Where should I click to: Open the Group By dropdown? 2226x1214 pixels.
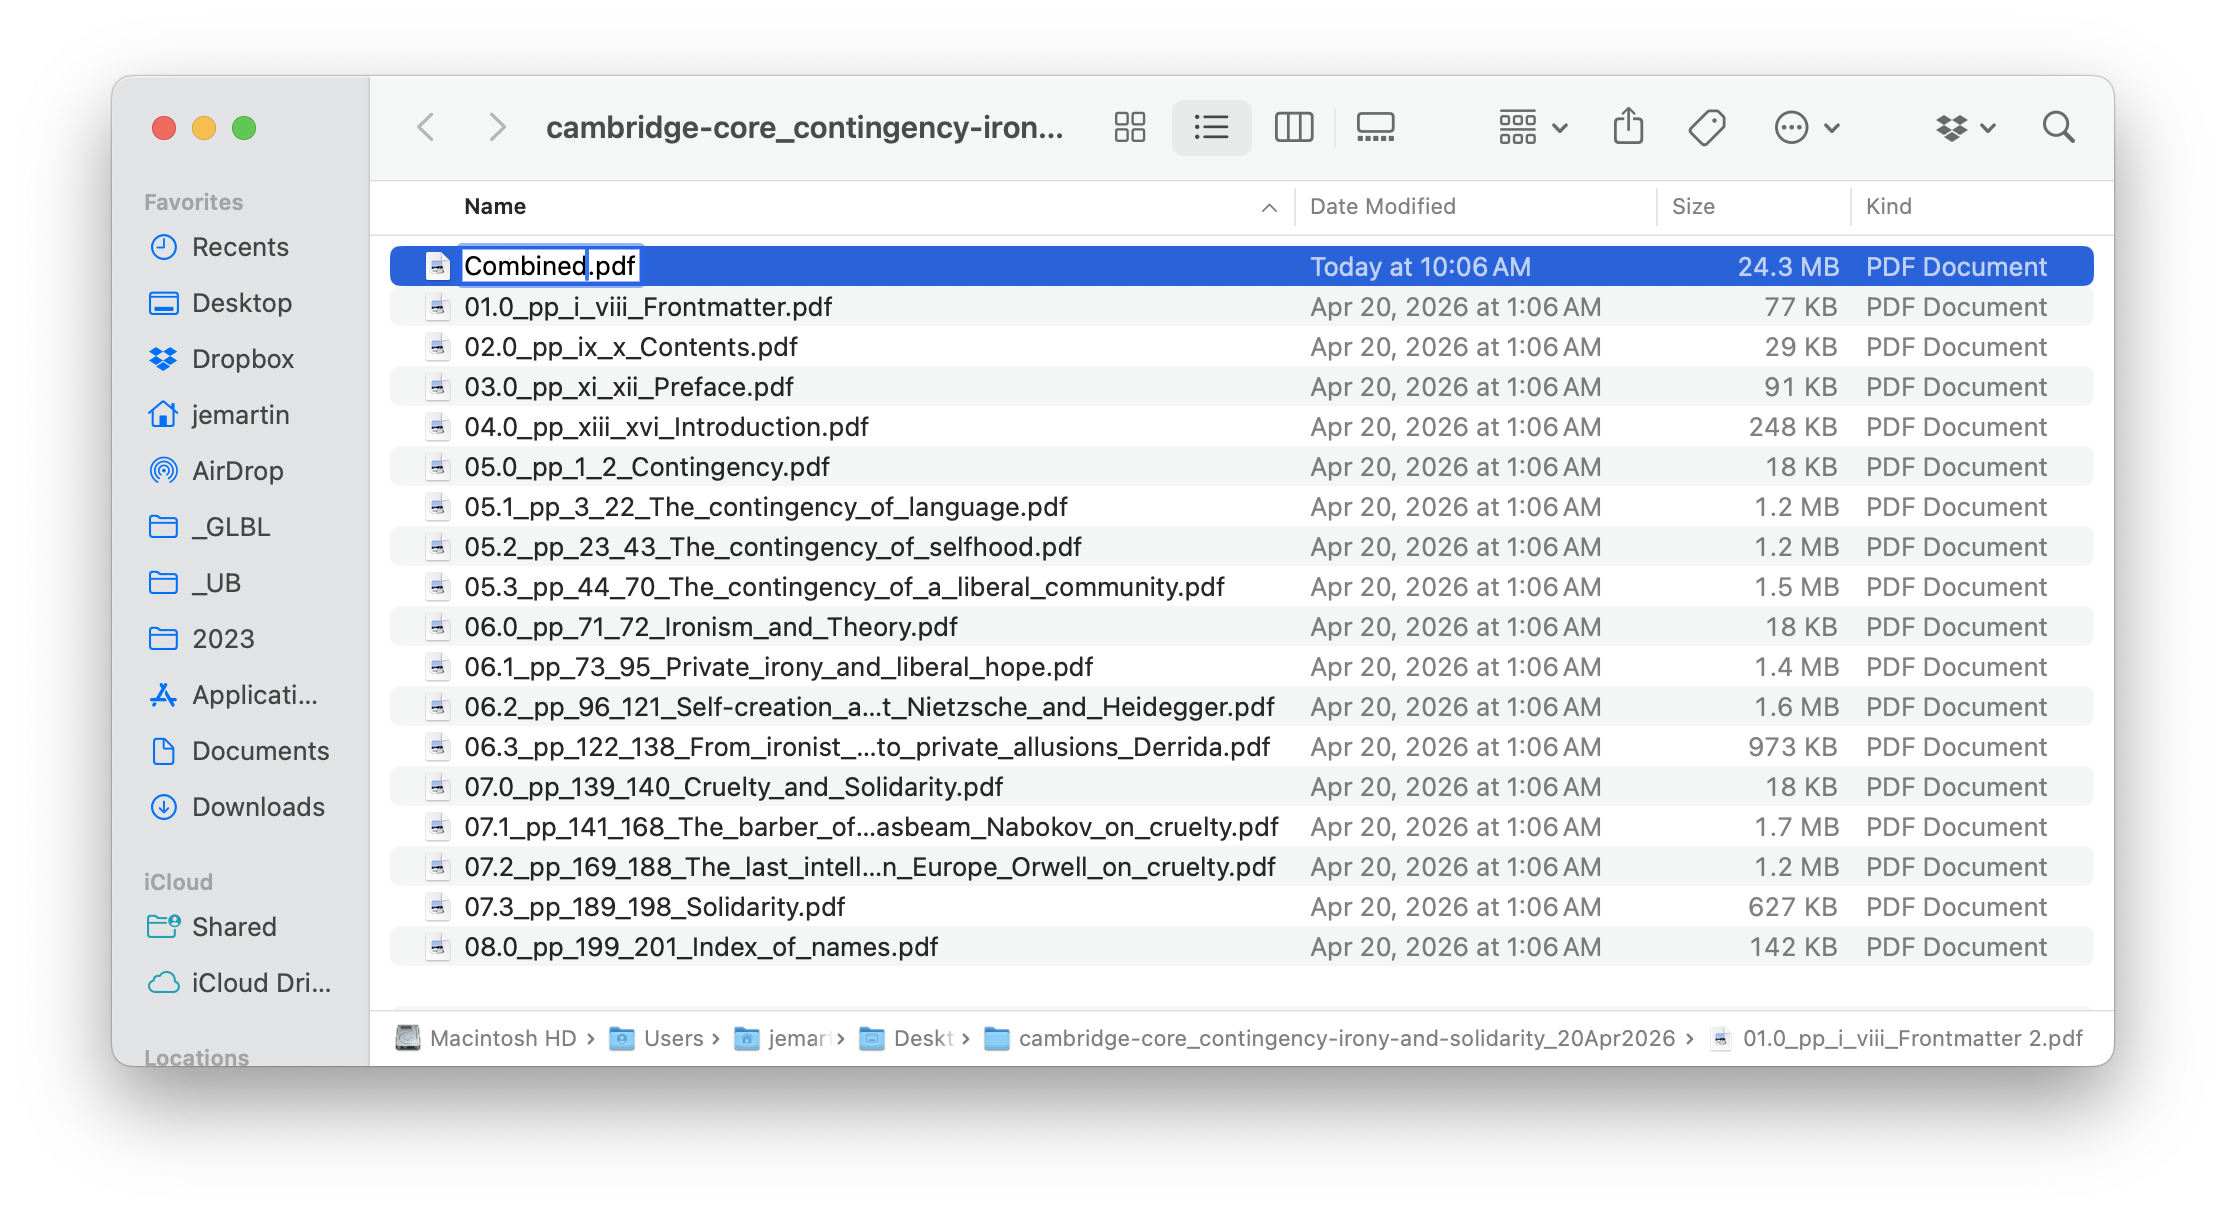[1532, 127]
